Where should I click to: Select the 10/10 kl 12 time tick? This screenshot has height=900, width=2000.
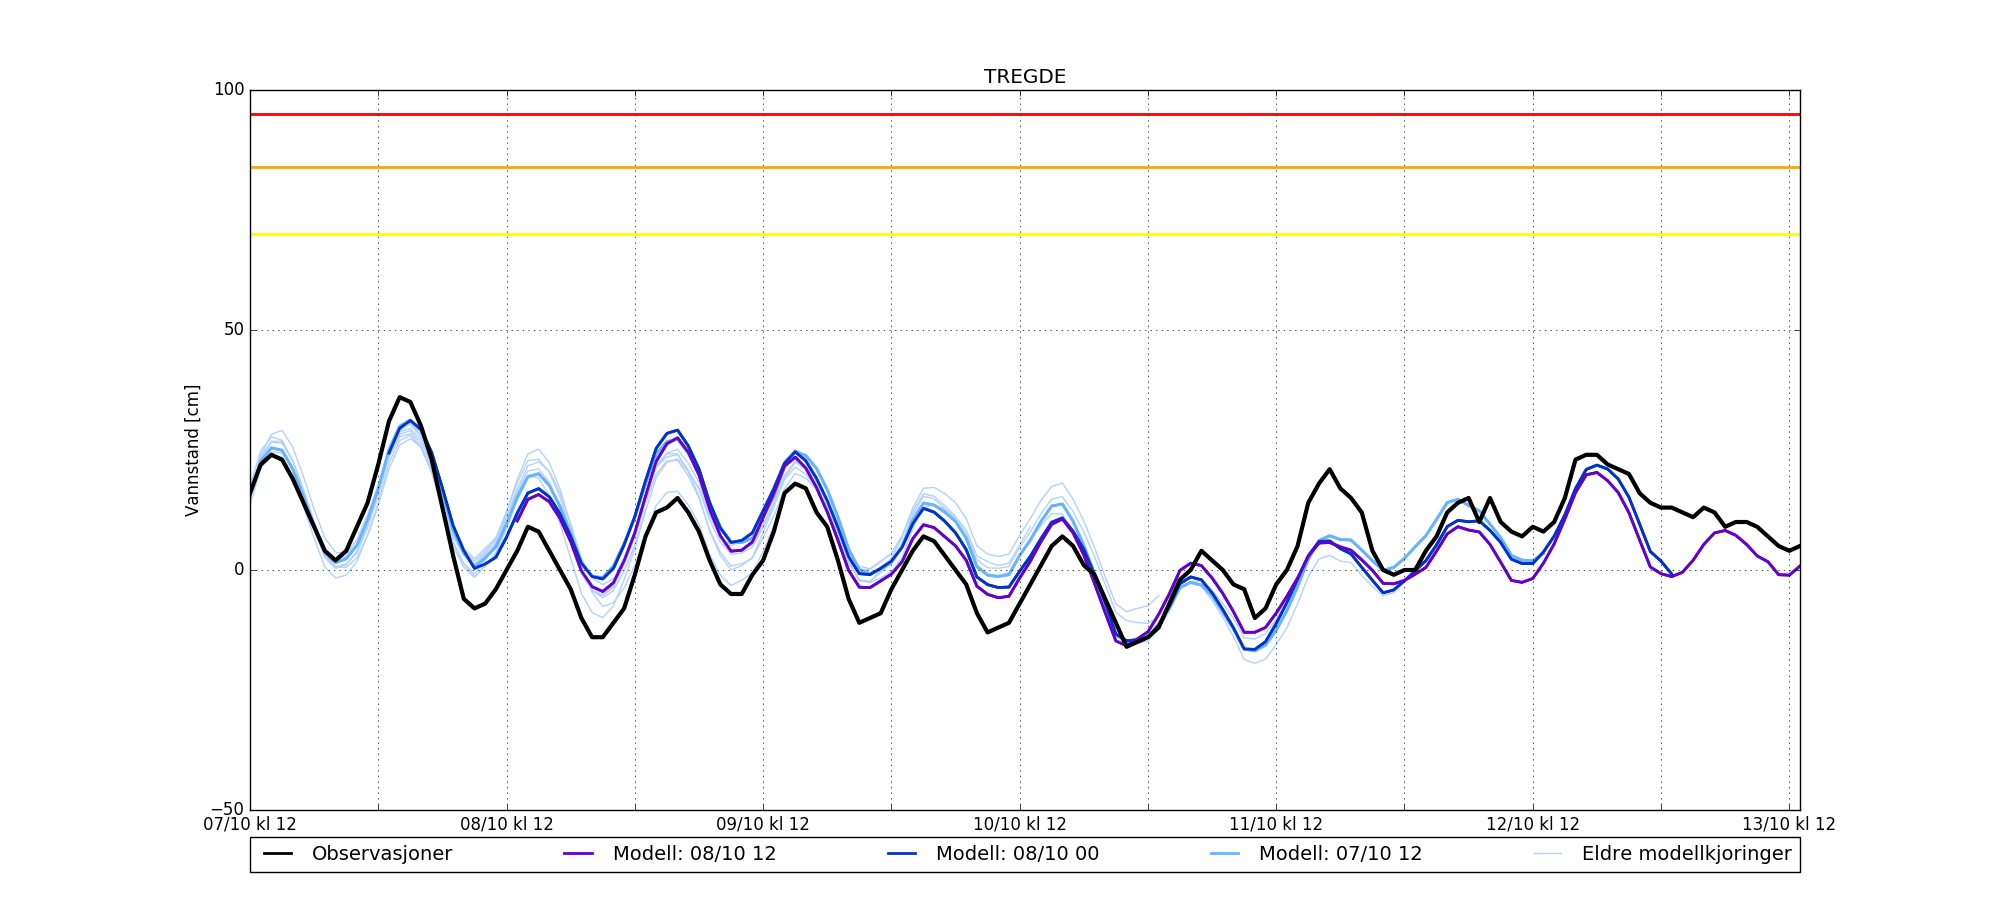1020,825
